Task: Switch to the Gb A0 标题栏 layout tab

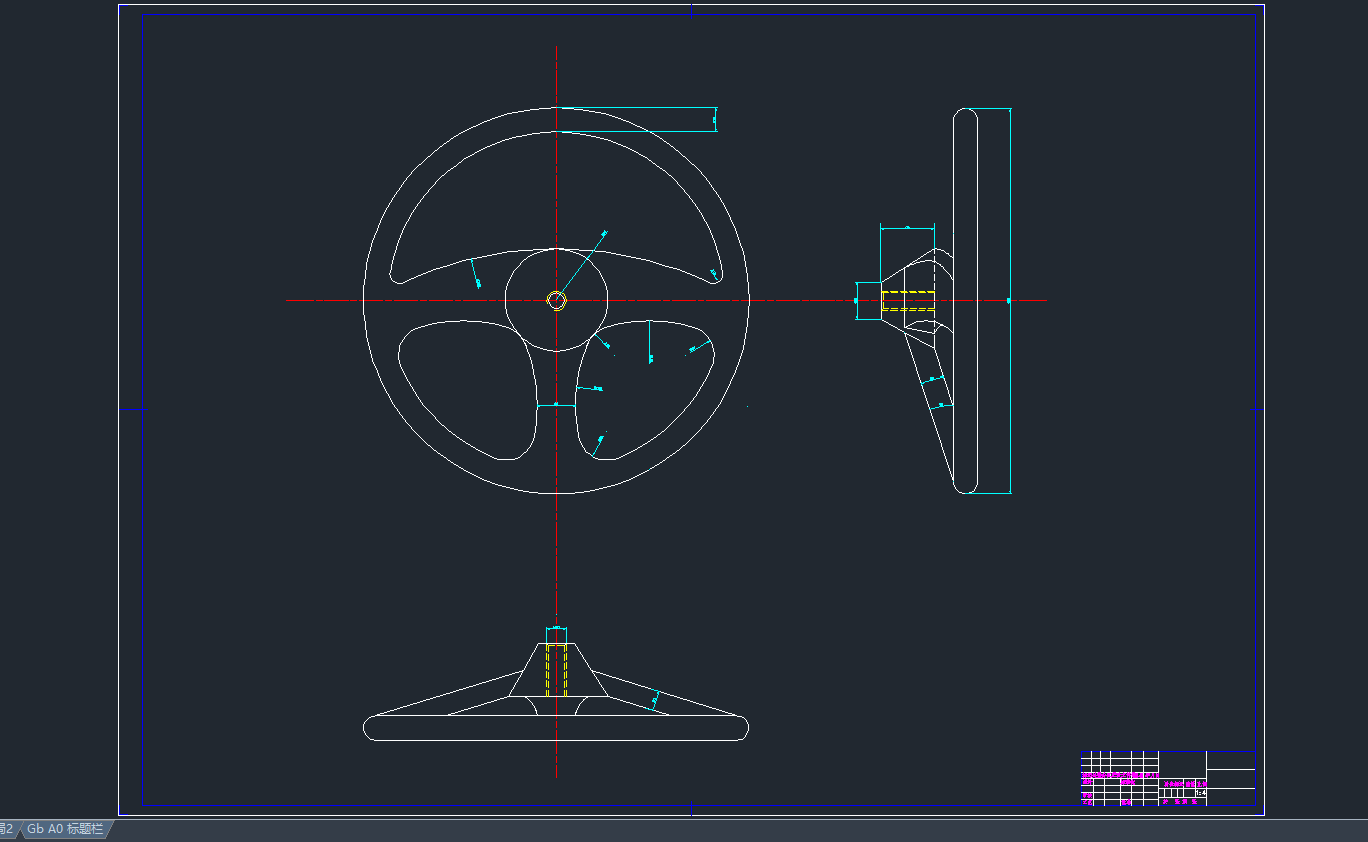Action: pyautogui.click(x=65, y=829)
